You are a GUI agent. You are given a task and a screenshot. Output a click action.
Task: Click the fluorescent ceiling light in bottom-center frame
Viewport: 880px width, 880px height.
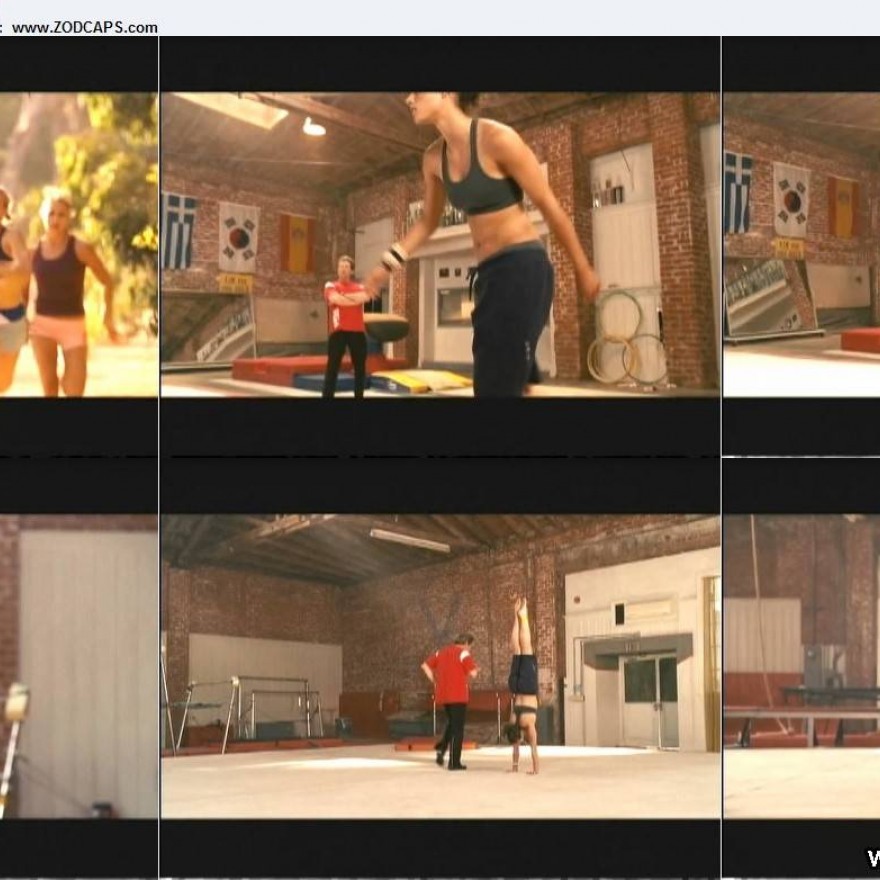pyautogui.click(x=409, y=540)
